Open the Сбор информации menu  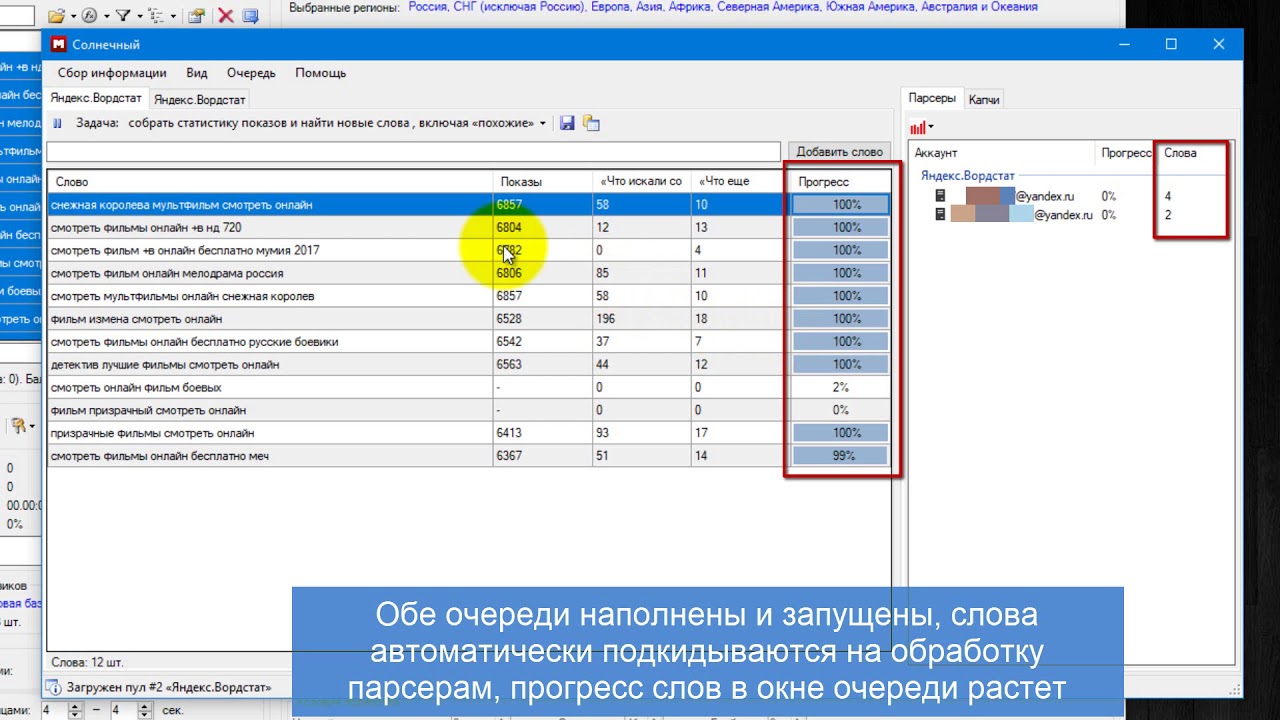112,73
